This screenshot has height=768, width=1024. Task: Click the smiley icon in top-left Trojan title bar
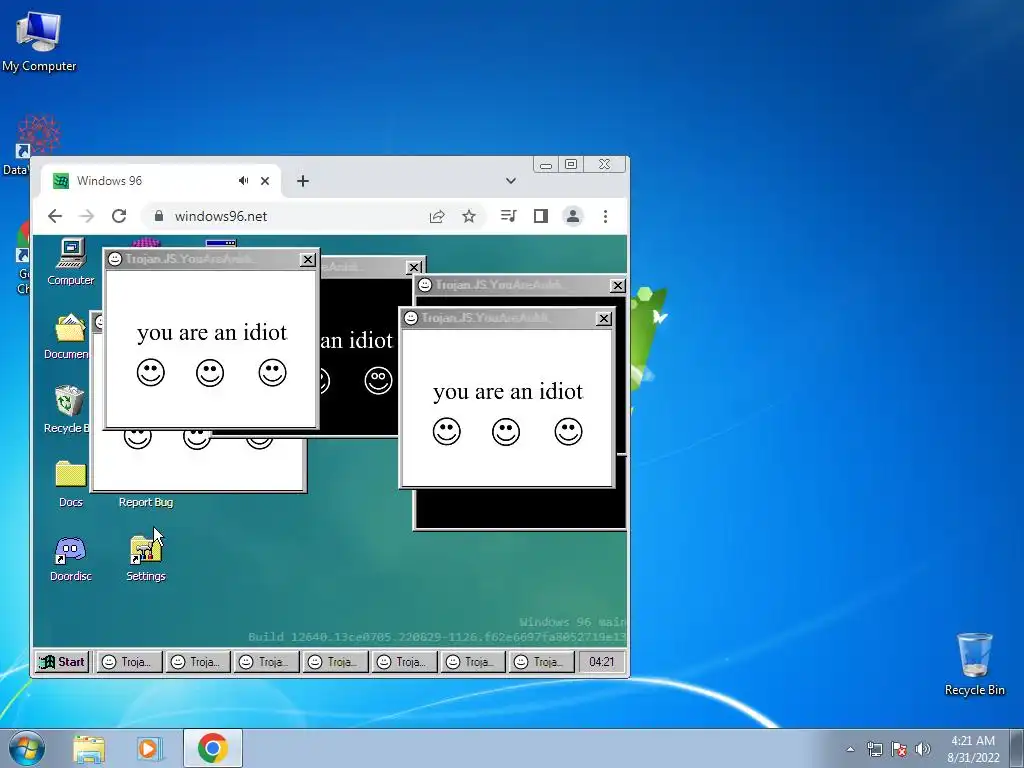pos(115,259)
